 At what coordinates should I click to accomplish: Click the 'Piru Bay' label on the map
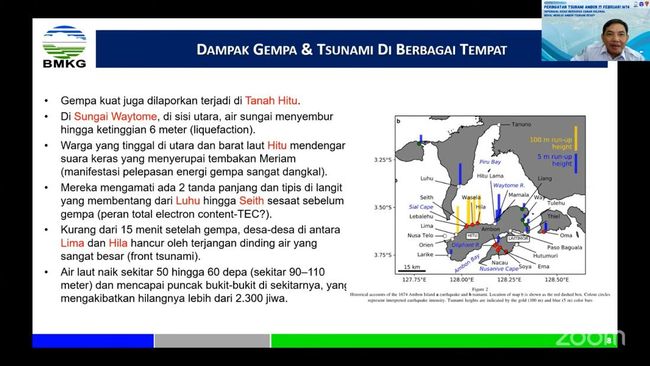tap(490, 162)
